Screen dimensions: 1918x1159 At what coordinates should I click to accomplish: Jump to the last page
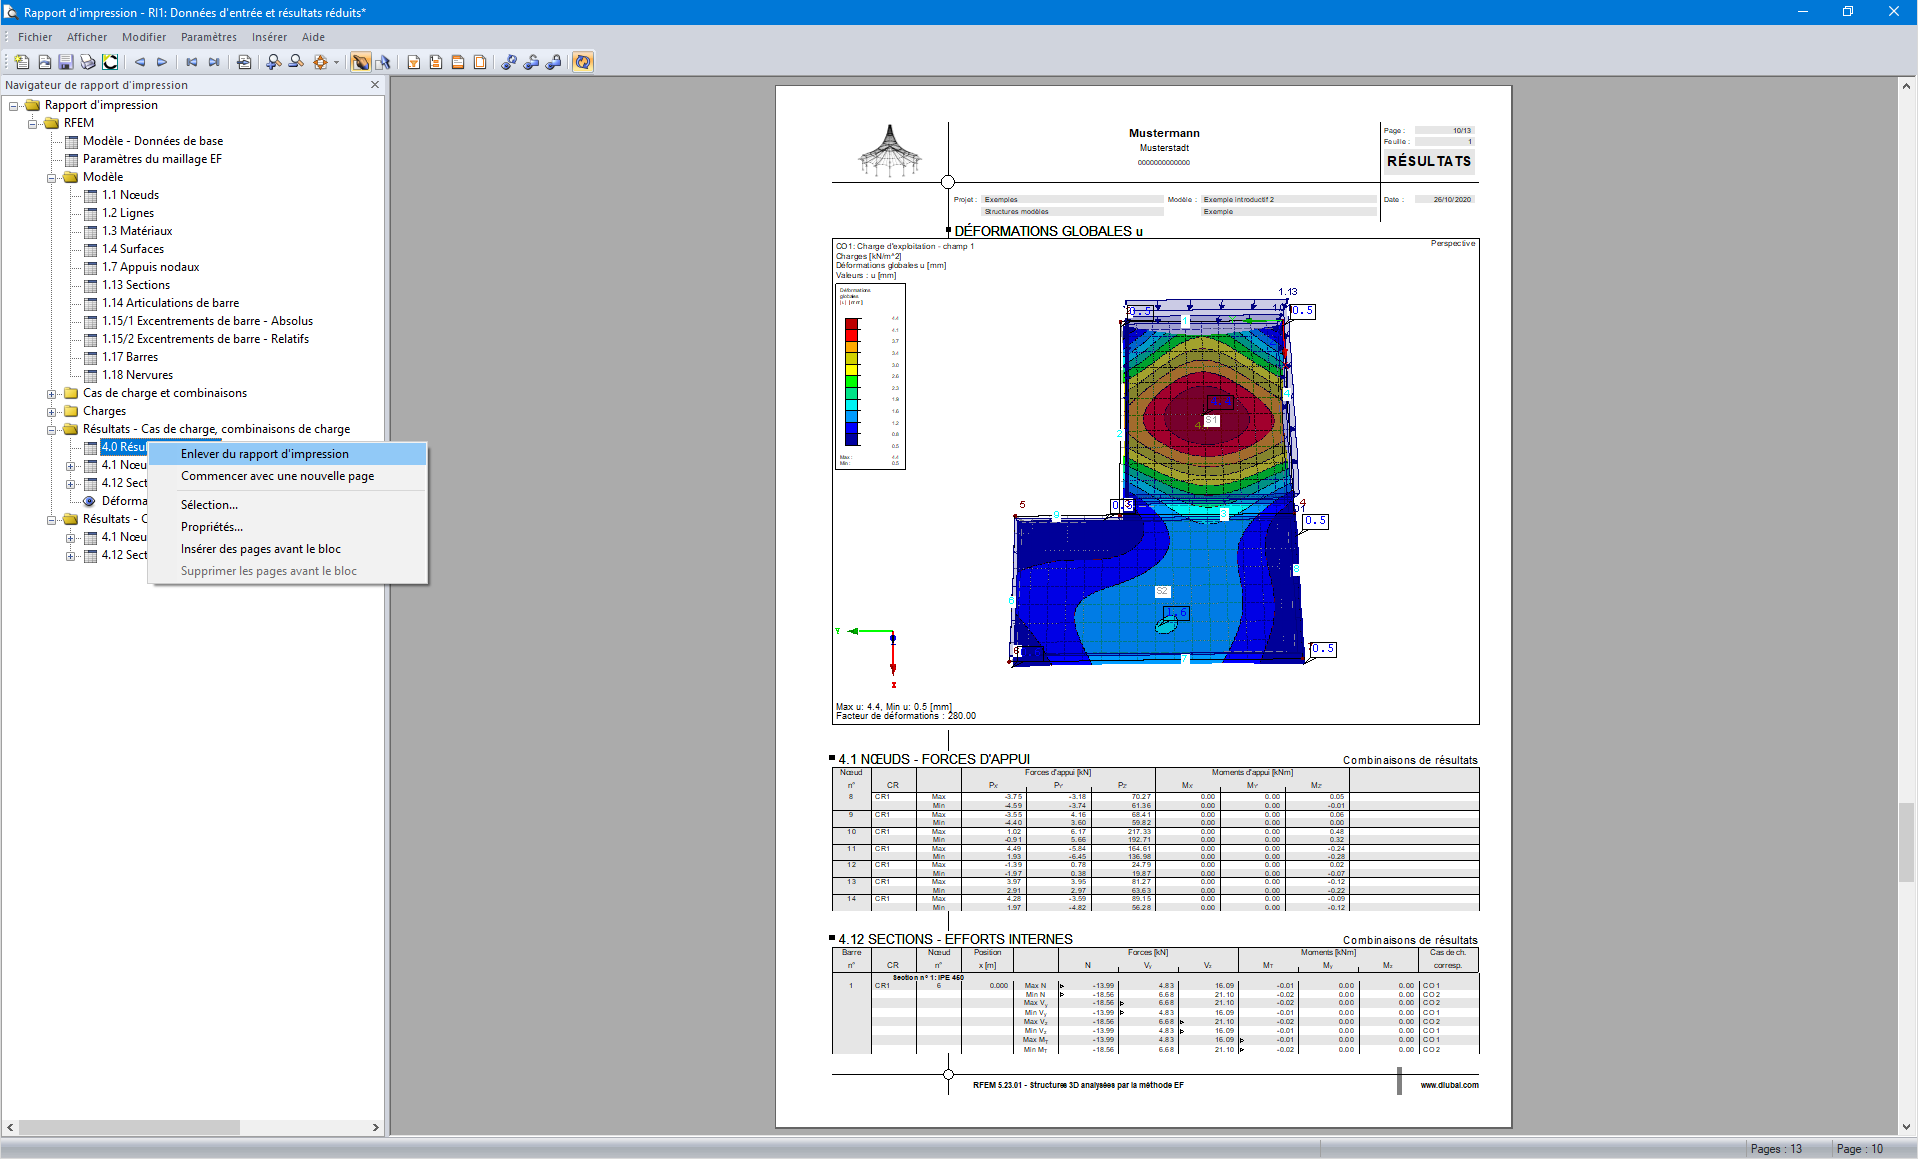click(x=214, y=62)
